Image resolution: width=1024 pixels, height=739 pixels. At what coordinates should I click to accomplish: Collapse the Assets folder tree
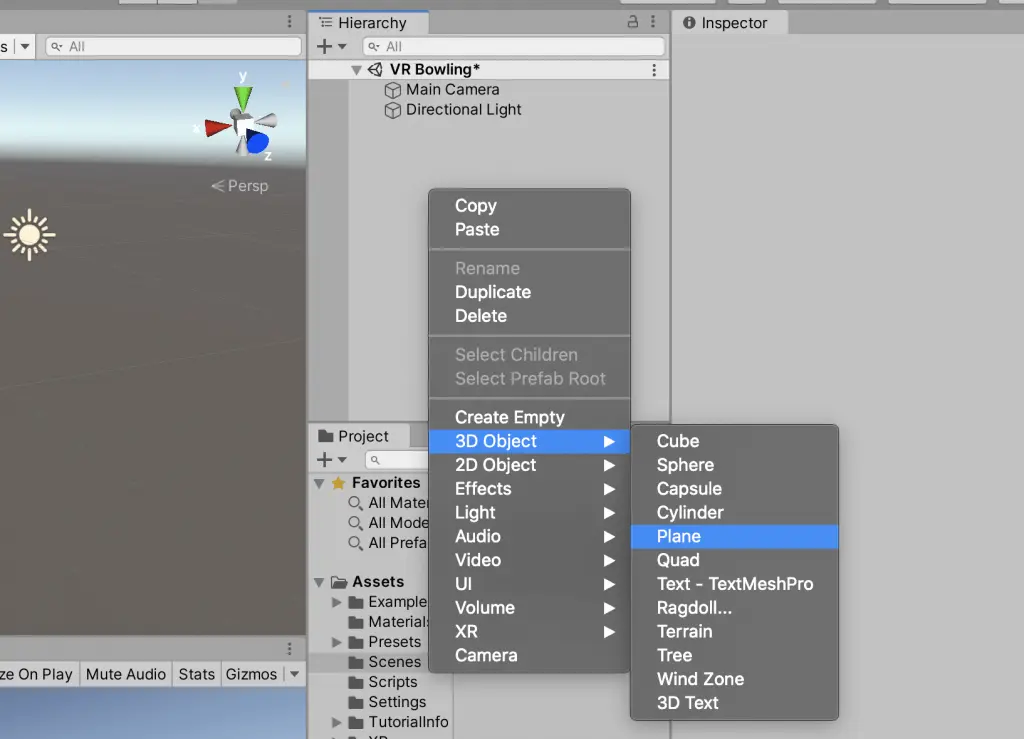[x=319, y=582]
